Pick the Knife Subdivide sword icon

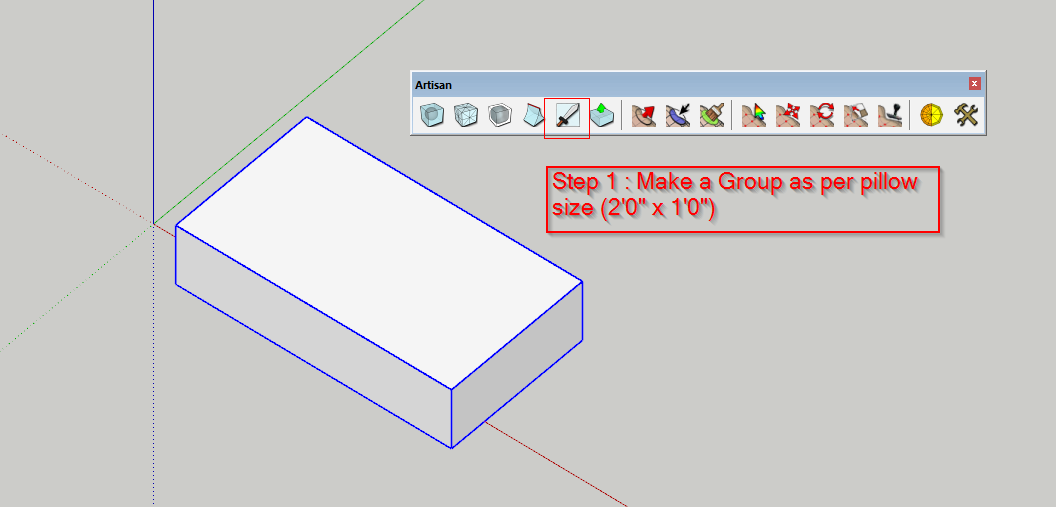coord(567,115)
